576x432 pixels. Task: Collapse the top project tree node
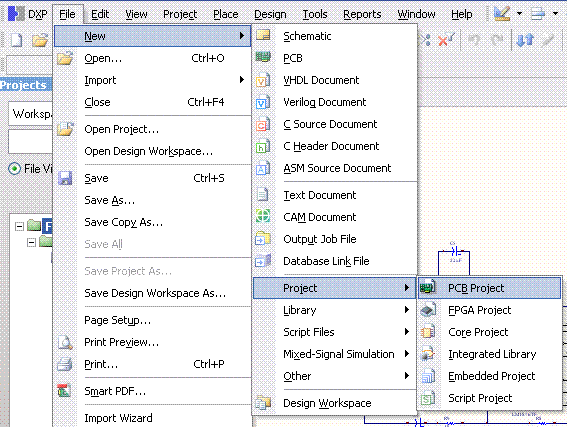click(x=19, y=226)
